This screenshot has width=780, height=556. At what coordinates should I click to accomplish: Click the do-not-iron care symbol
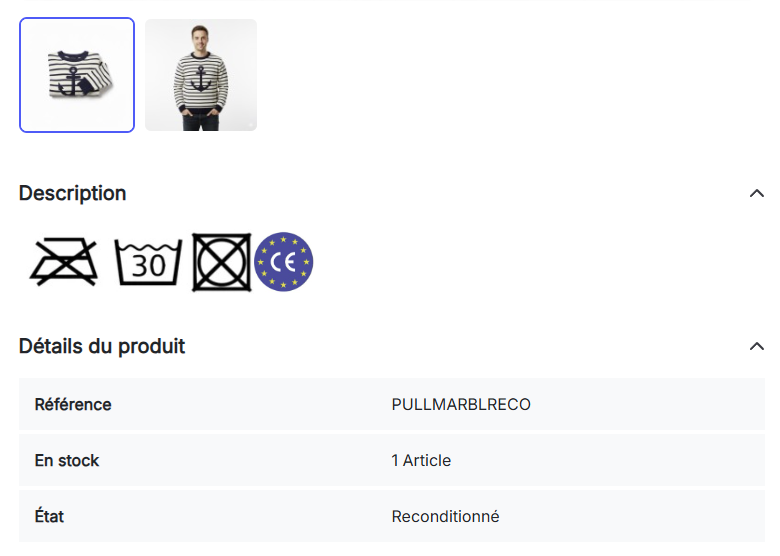click(x=65, y=263)
